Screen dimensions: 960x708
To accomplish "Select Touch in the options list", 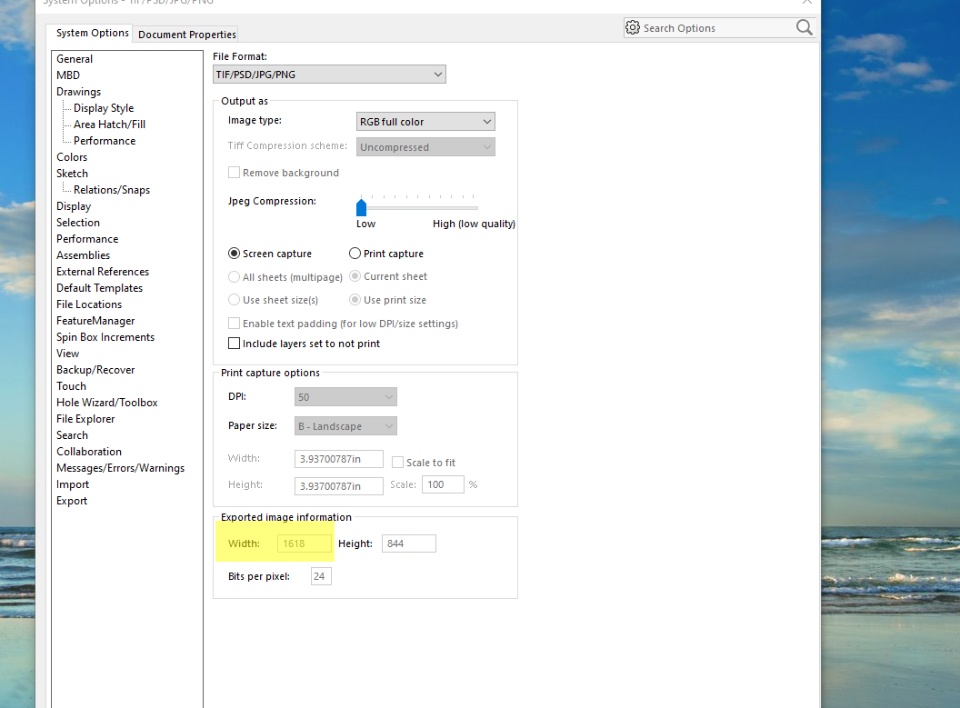I will point(71,386).
